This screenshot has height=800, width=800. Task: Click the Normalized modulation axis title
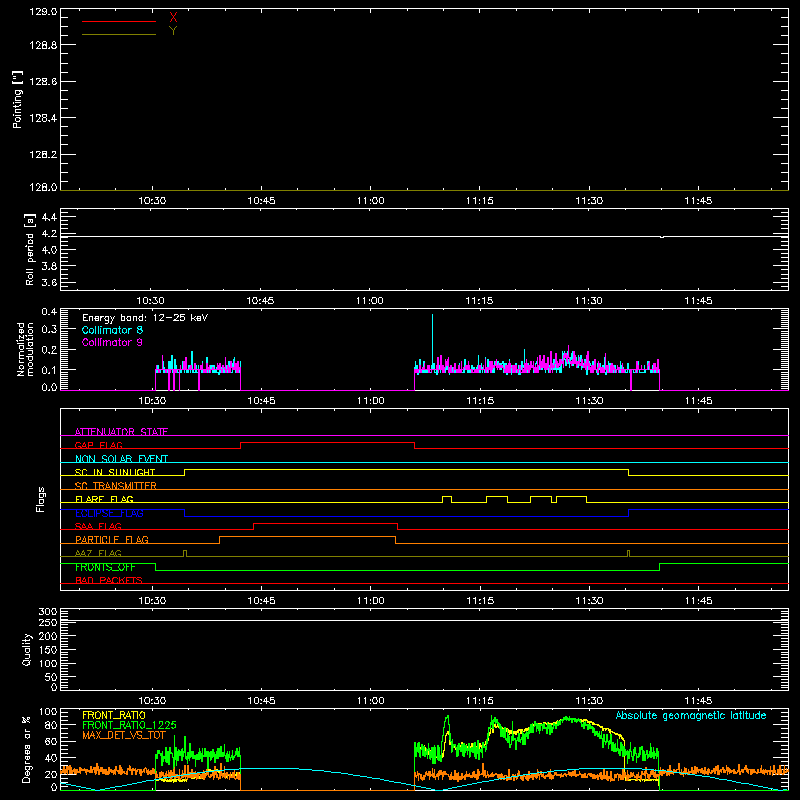(25, 349)
